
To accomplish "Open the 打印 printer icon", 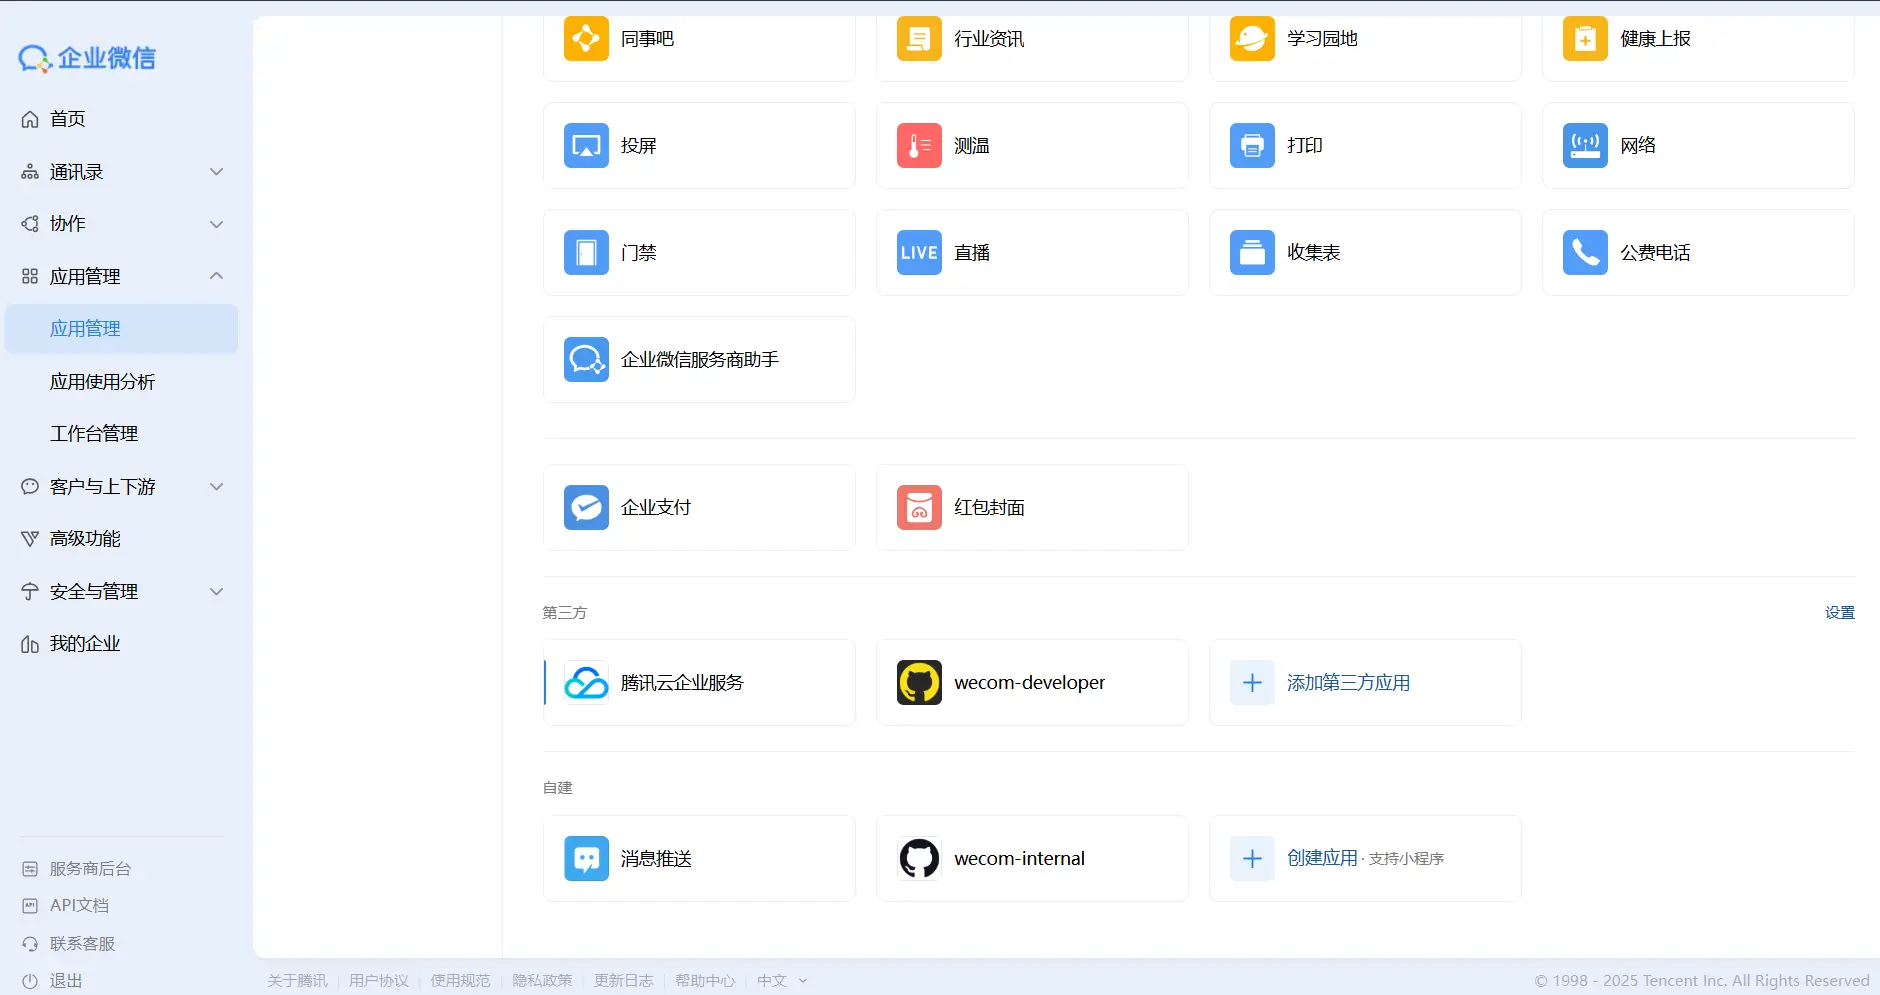I will [x=1252, y=146].
